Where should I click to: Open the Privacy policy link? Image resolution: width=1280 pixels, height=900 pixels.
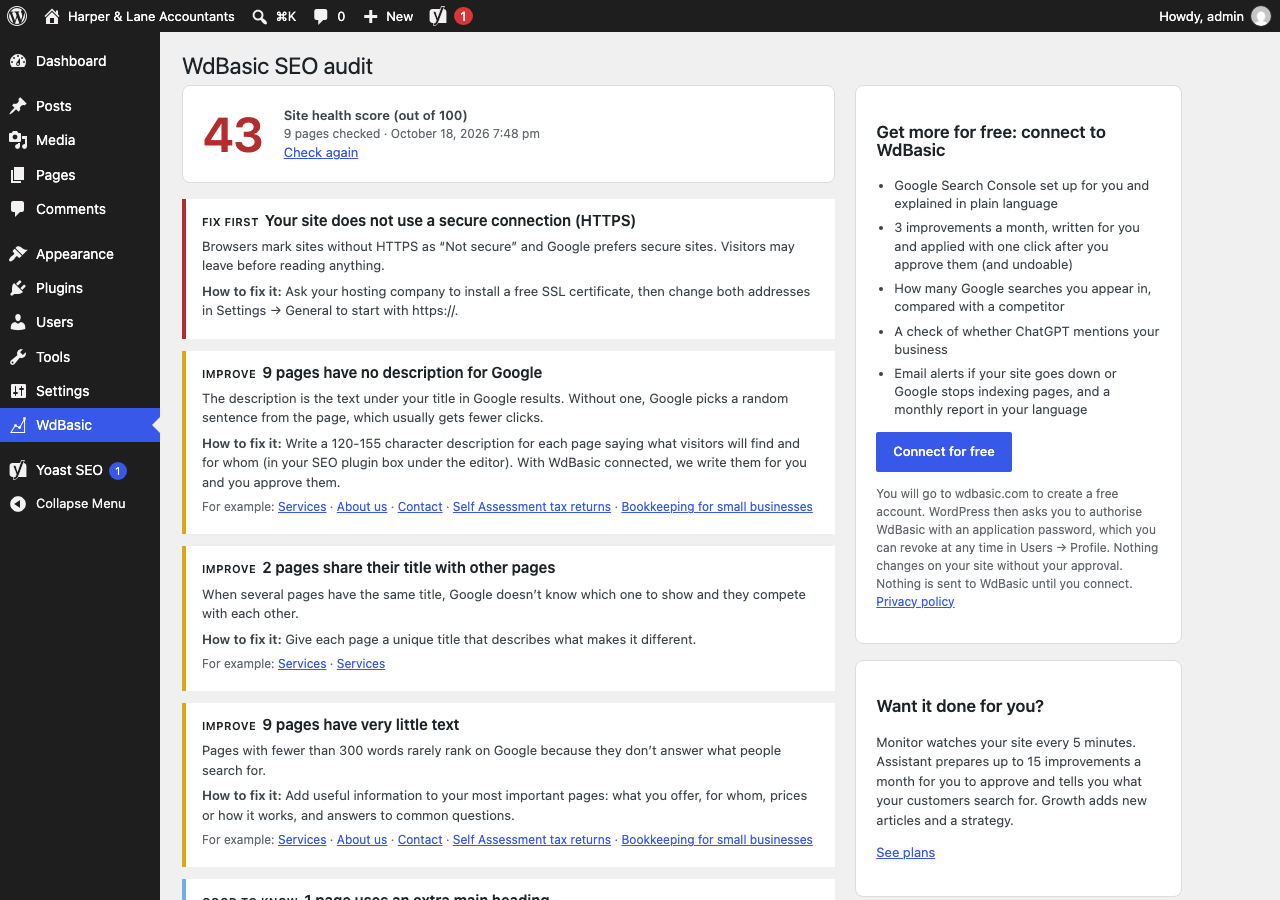(915, 602)
